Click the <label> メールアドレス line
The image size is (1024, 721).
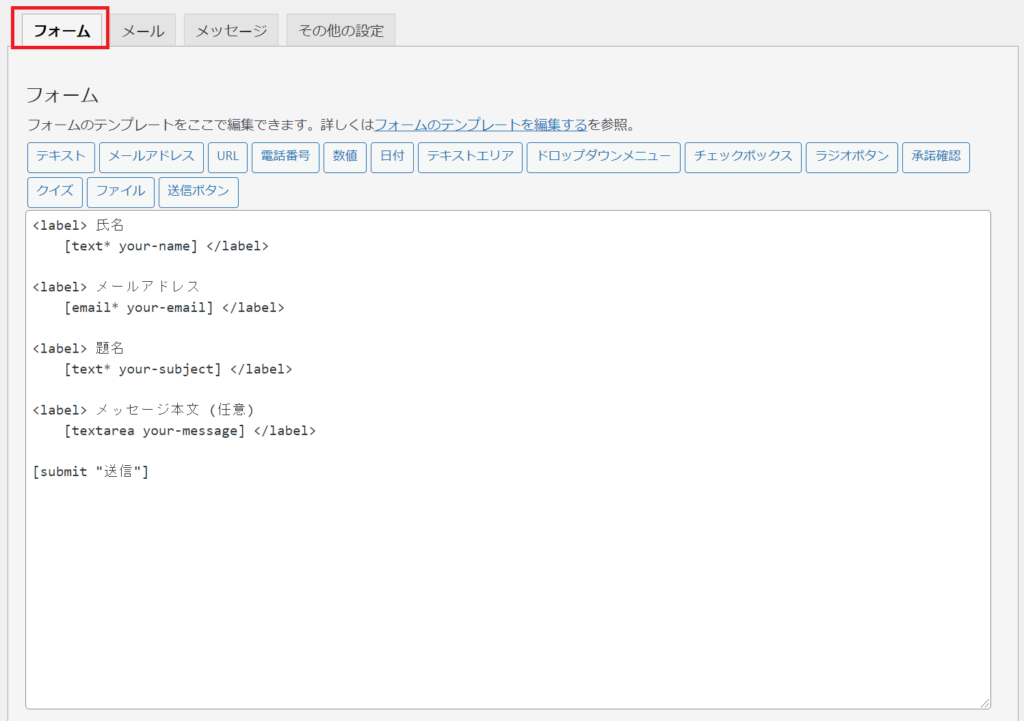point(116,287)
